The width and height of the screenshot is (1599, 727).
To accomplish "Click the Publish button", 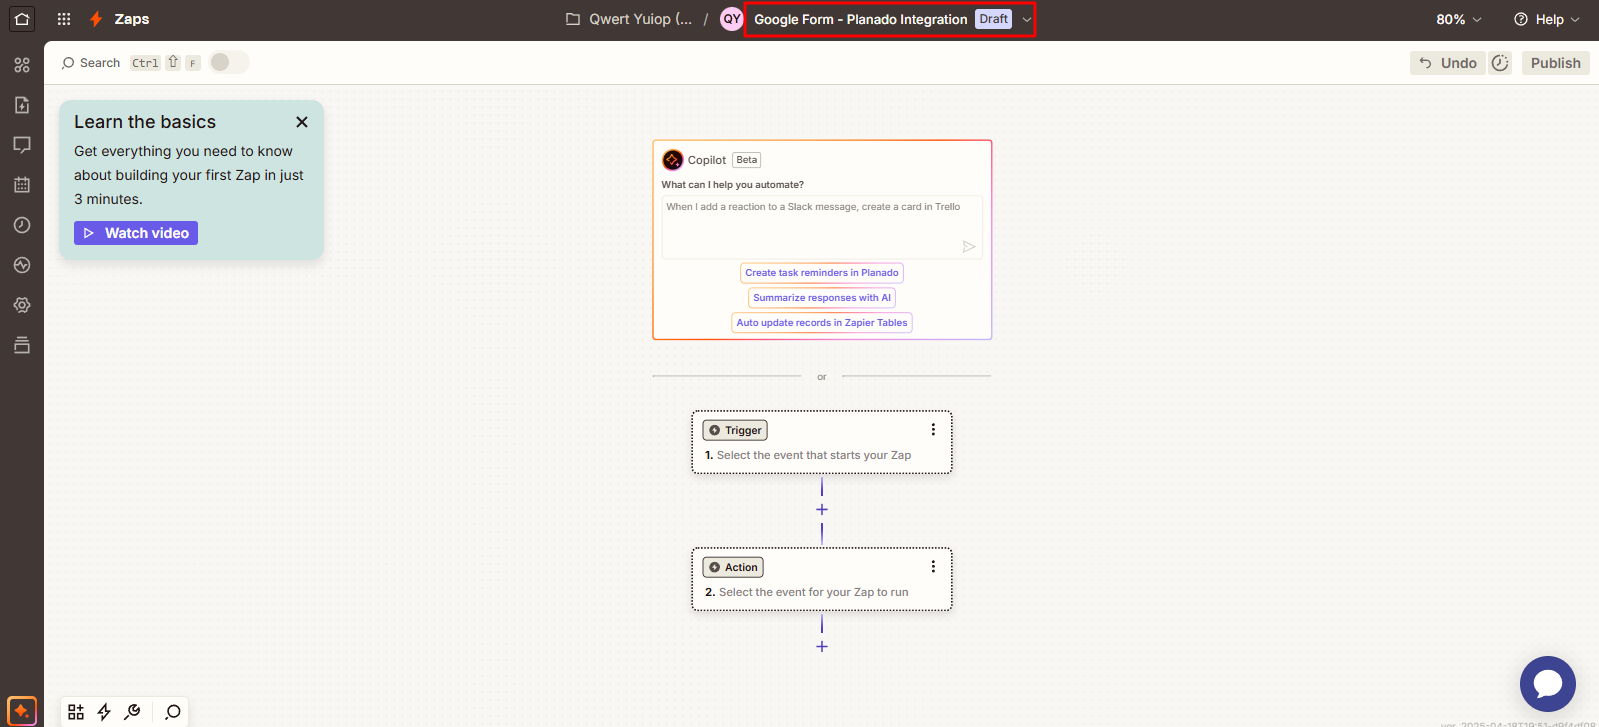I will point(1556,63).
